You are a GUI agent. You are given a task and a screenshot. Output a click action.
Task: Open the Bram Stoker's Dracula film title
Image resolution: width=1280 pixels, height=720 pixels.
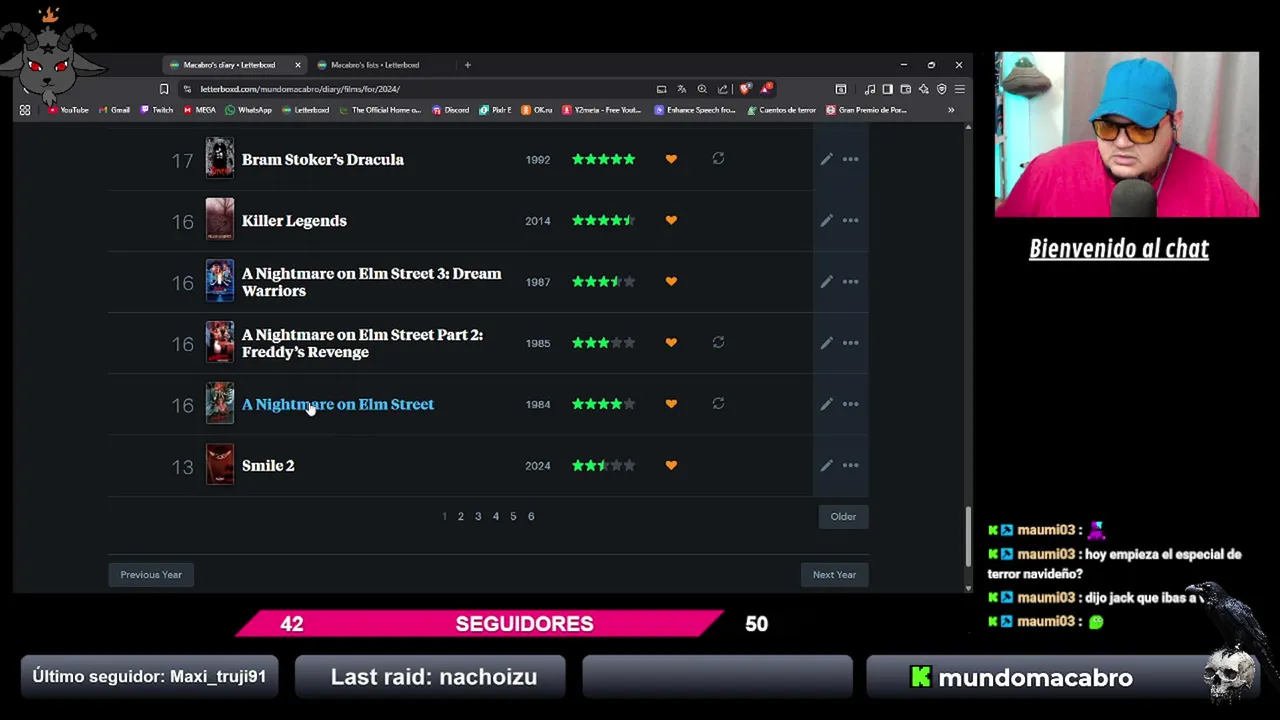323,159
